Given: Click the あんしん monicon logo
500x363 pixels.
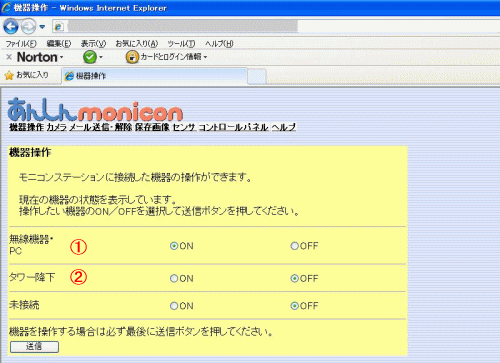Looking at the screenshot, I should coord(95,109).
